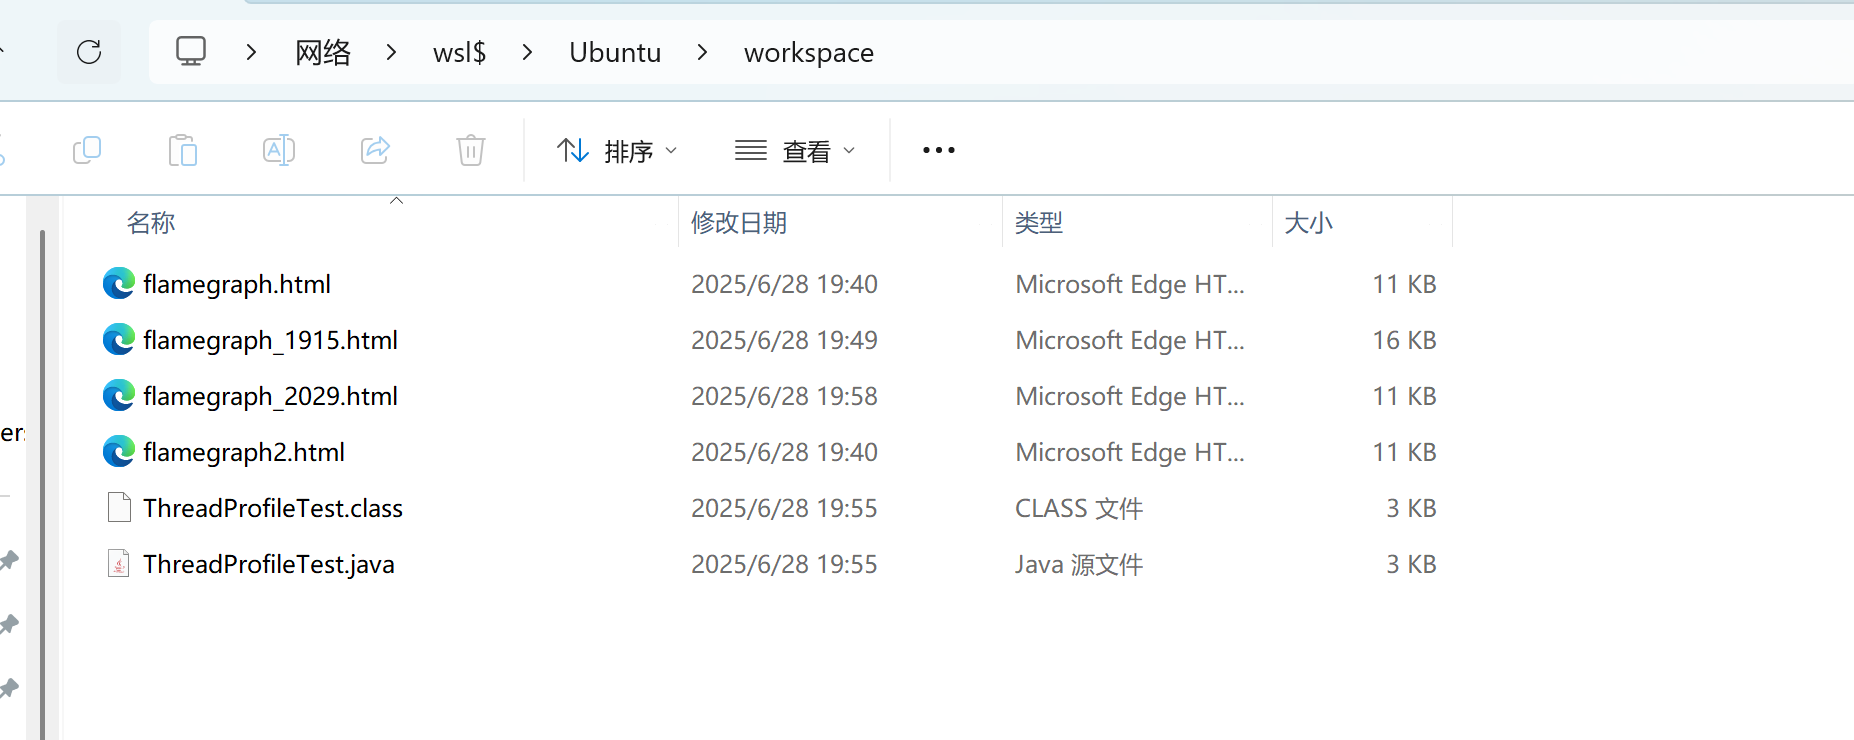Go to the Ubuntu breadcrumb folder

click(615, 52)
